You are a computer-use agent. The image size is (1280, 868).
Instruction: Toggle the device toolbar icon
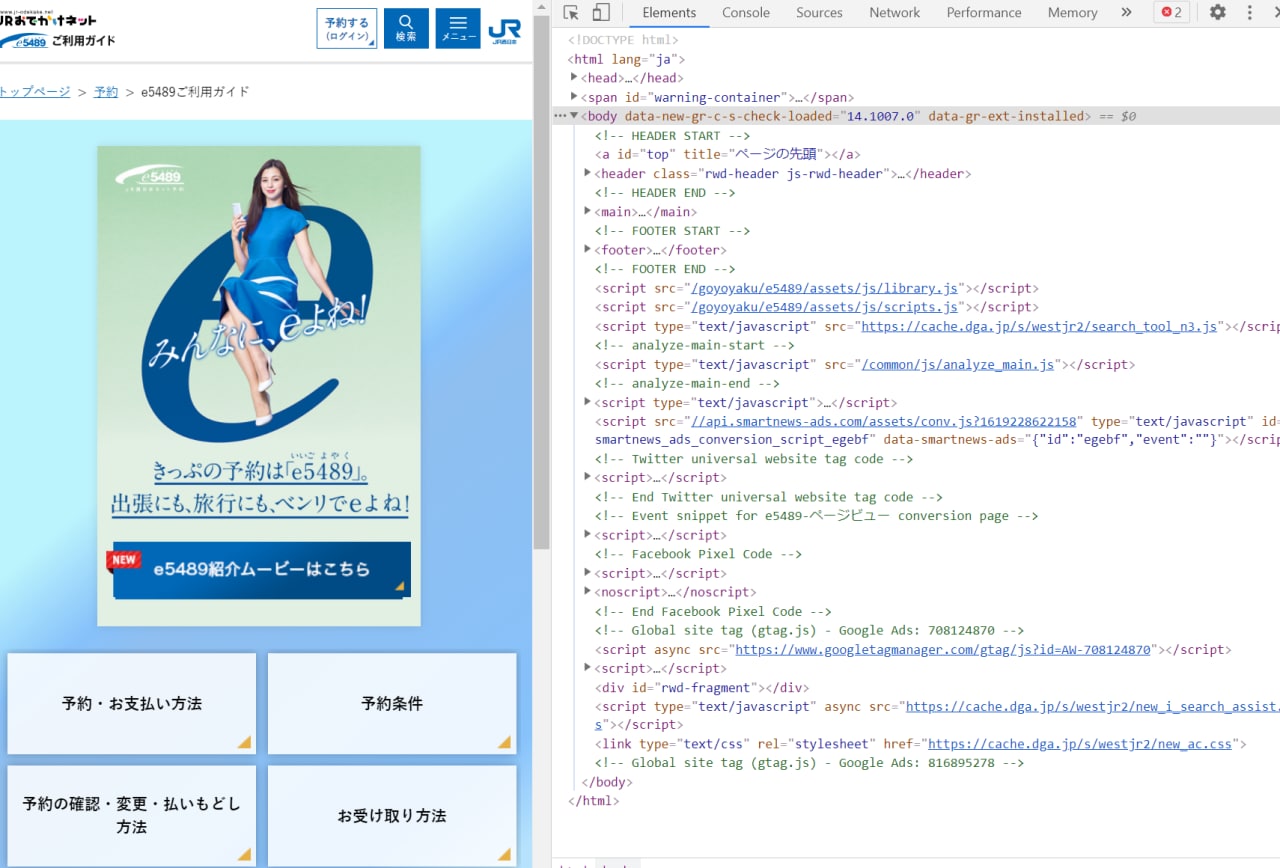(x=601, y=13)
